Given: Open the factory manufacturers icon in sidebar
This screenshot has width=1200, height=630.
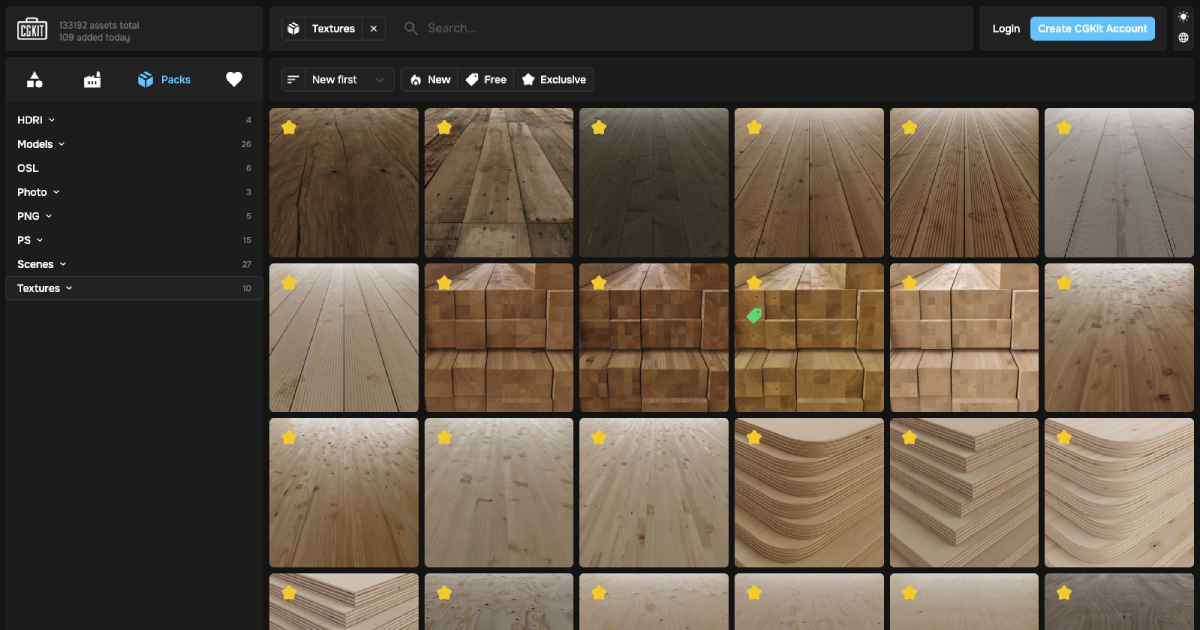Looking at the screenshot, I should pos(92,80).
